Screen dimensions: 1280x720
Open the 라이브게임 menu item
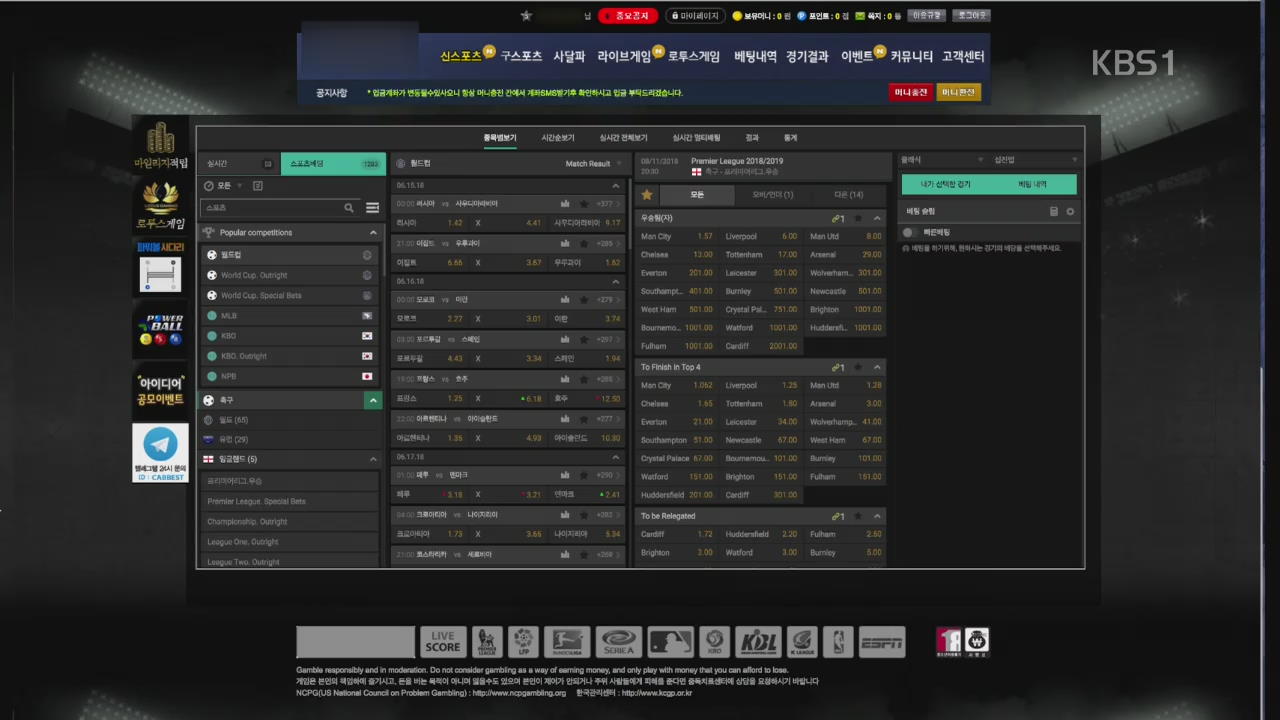point(624,57)
